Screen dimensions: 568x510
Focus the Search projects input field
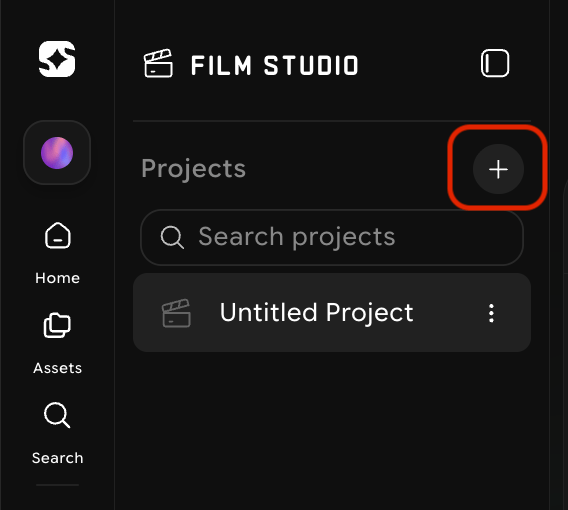(x=332, y=237)
